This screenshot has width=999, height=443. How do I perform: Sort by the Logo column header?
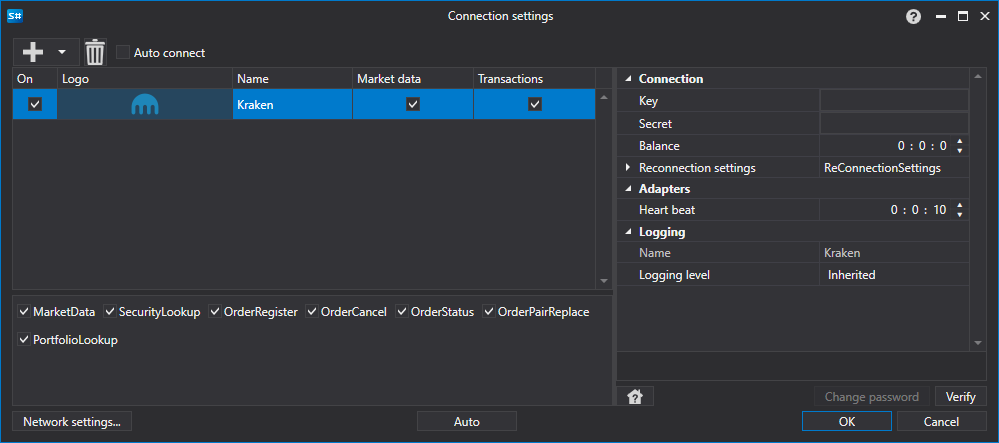tap(145, 79)
